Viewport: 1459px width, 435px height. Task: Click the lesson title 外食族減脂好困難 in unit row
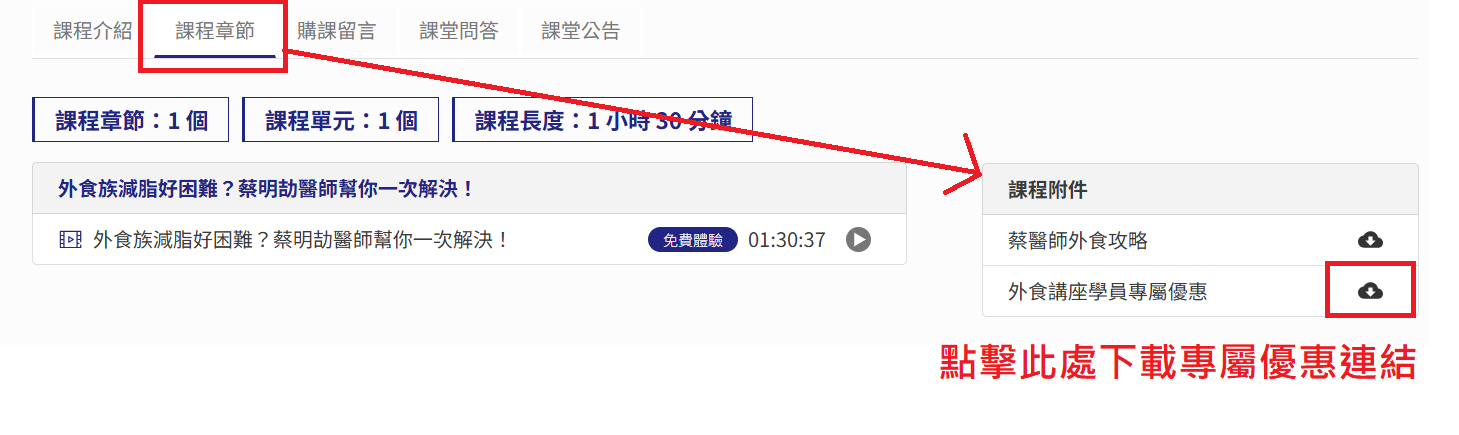(301, 240)
